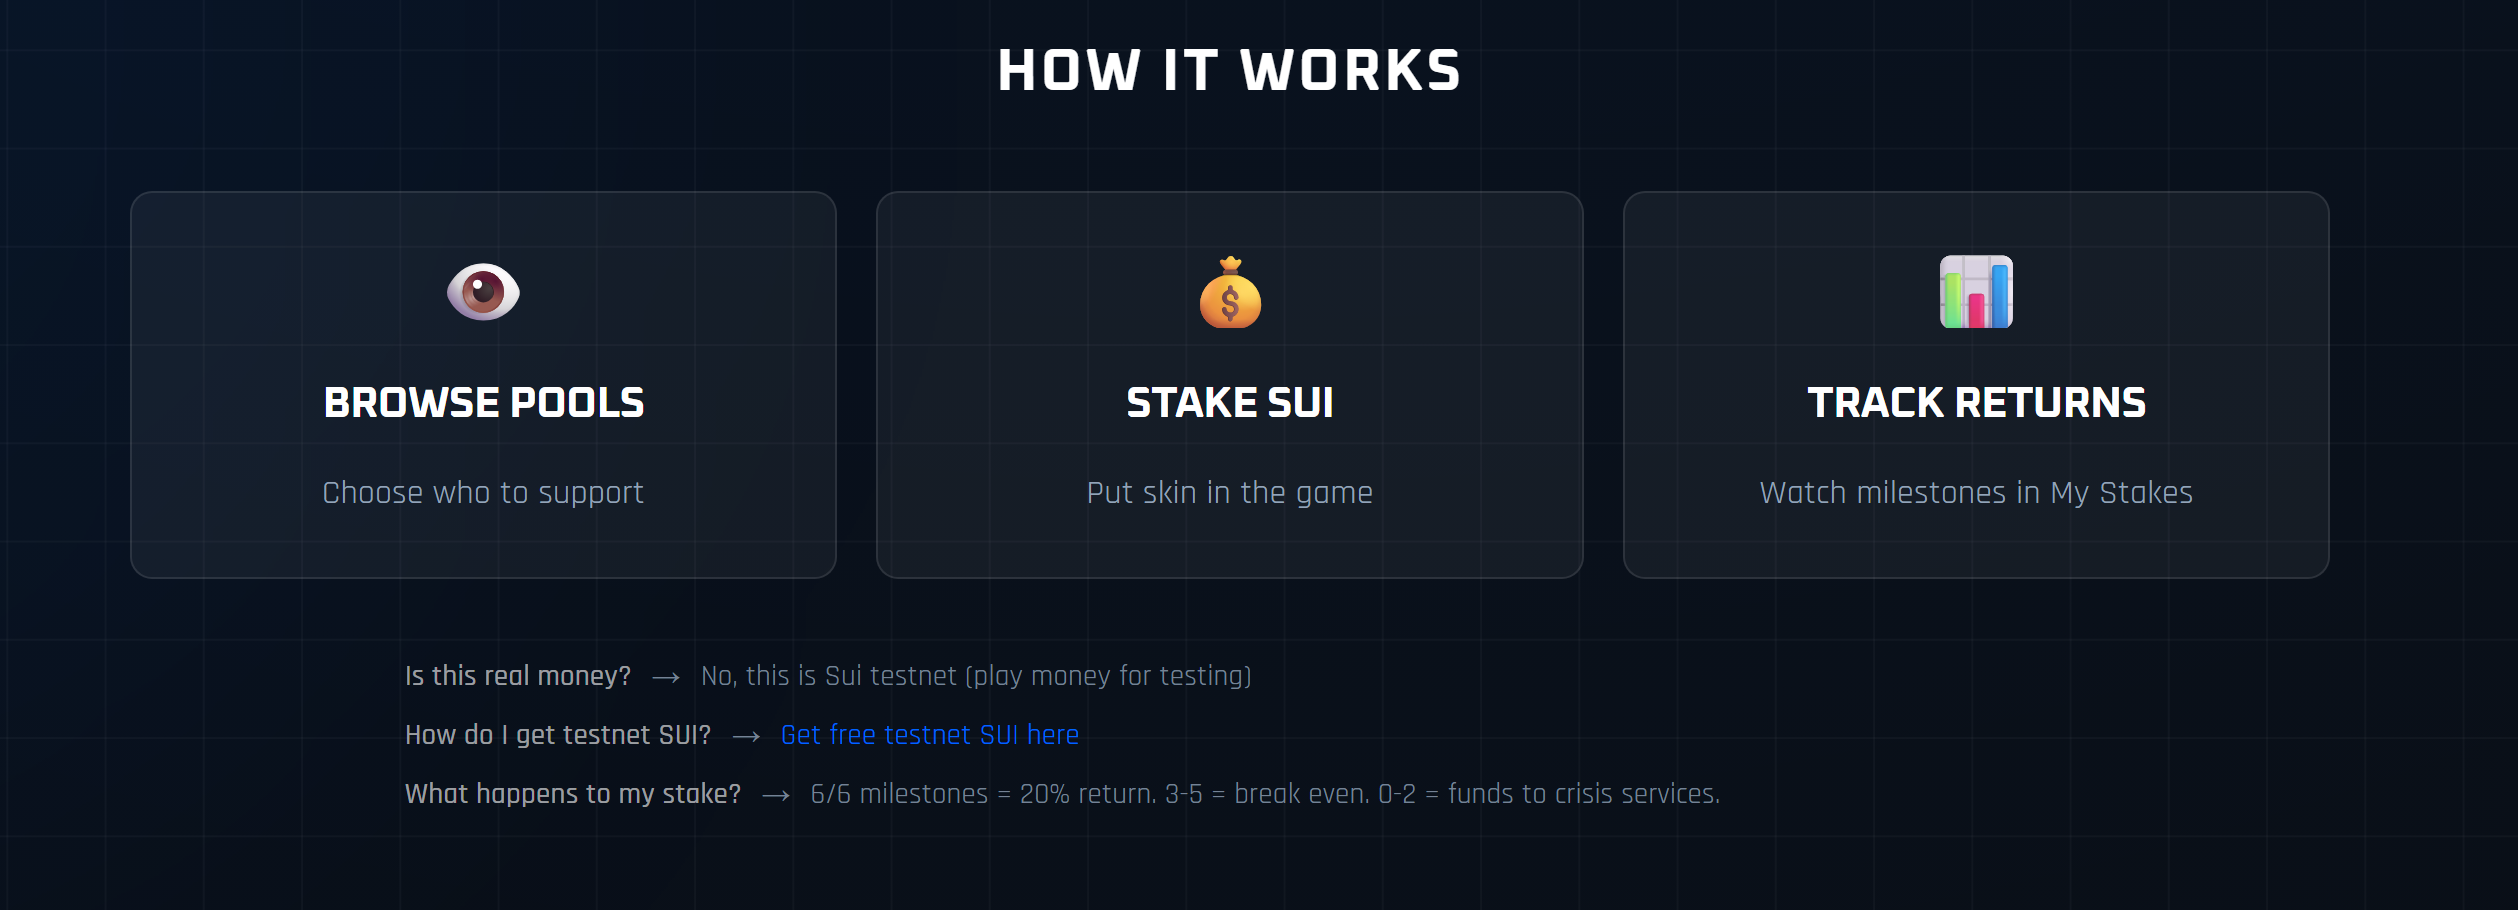The height and width of the screenshot is (910, 2518).
Task: Select the 'What happens to my stake?' question
Action: pyautogui.click(x=573, y=793)
